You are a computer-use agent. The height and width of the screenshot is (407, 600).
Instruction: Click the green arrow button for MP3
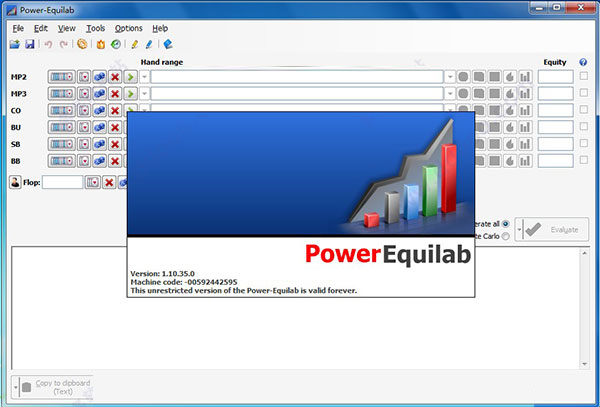click(x=130, y=94)
